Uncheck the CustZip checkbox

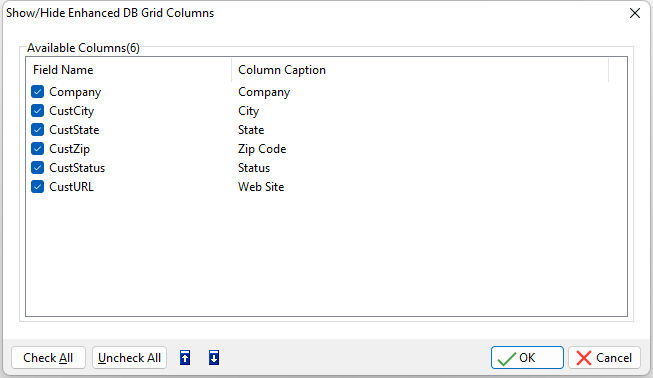click(x=37, y=149)
